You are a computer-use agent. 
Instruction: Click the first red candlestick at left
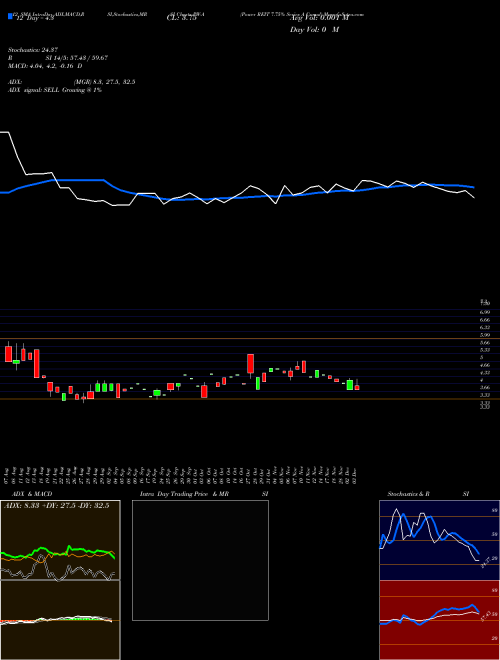(8, 353)
